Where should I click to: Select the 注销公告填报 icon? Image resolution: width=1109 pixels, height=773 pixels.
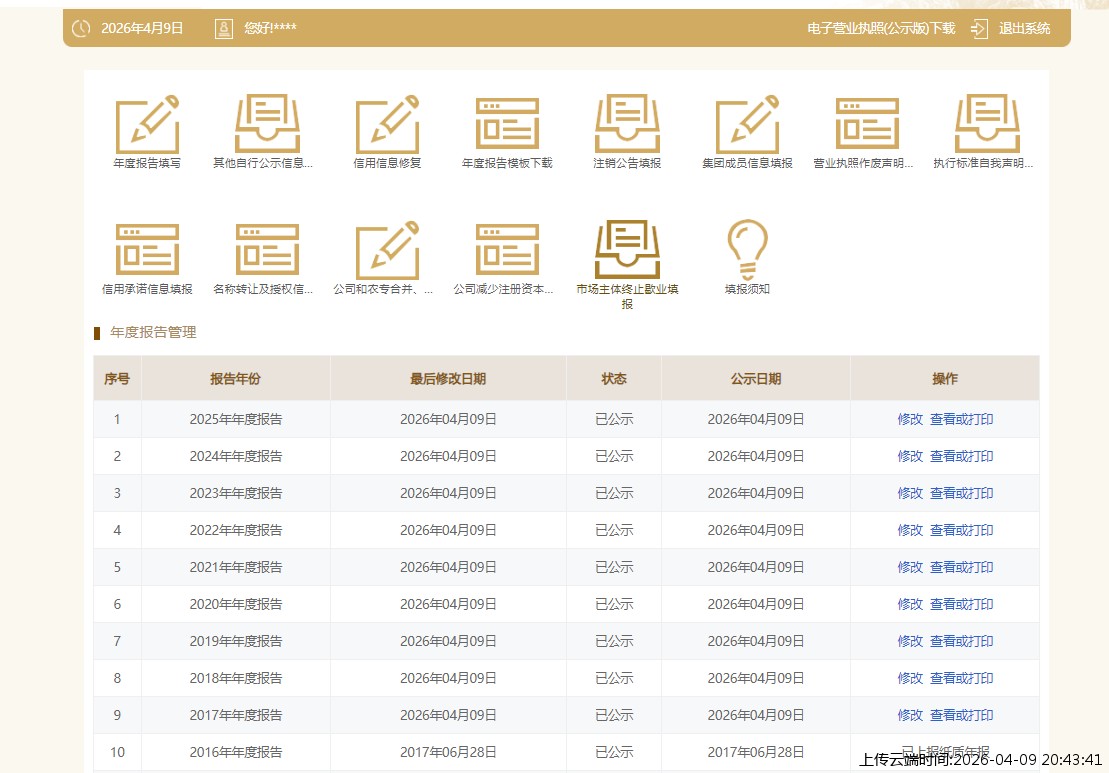click(627, 126)
